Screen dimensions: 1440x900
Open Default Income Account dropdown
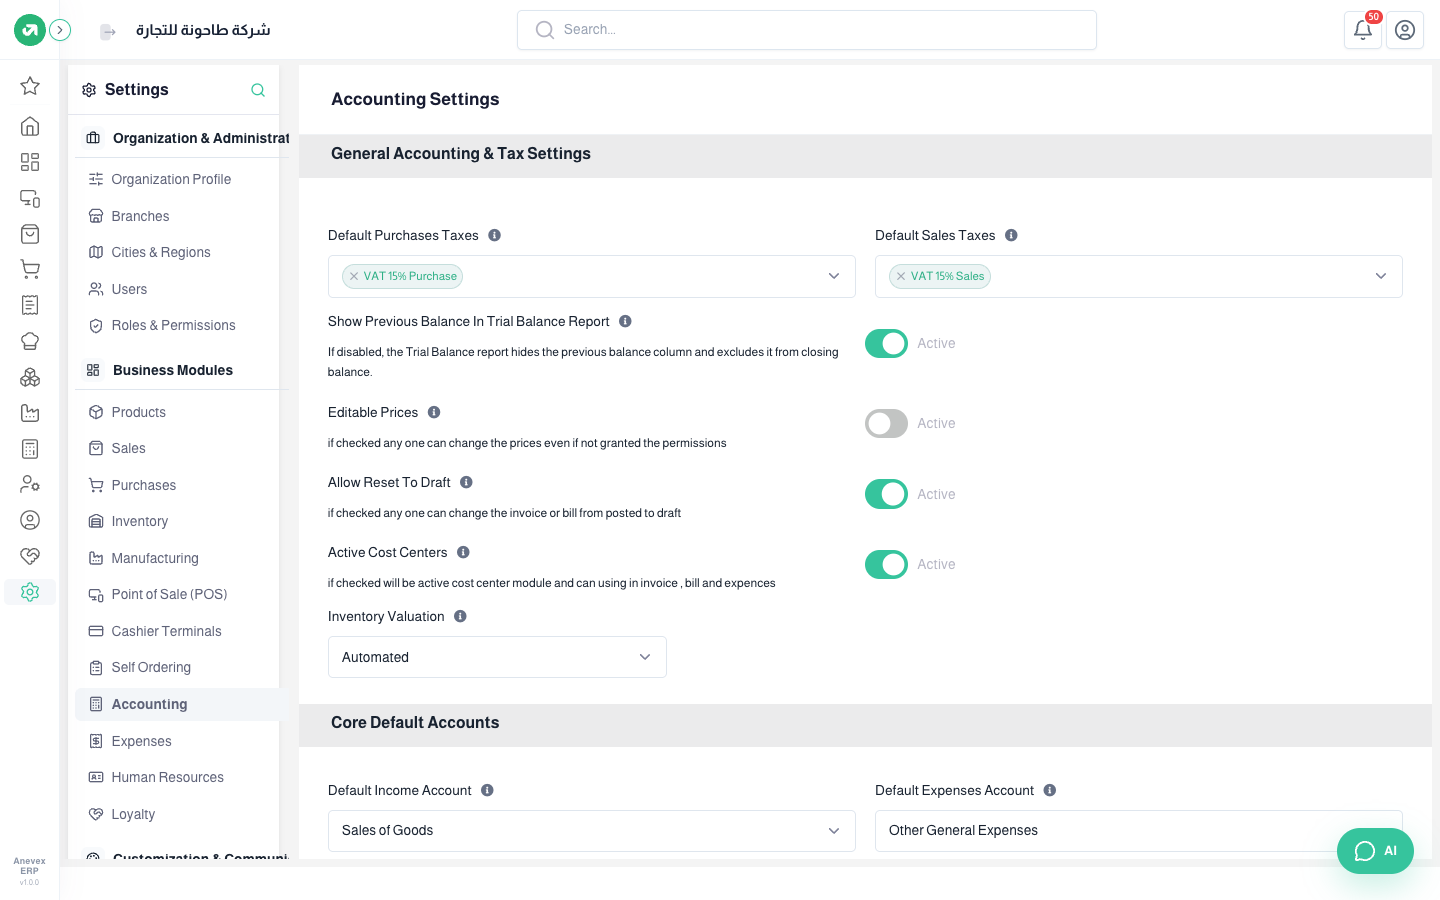pyautogui.click(x=592, y=831)
